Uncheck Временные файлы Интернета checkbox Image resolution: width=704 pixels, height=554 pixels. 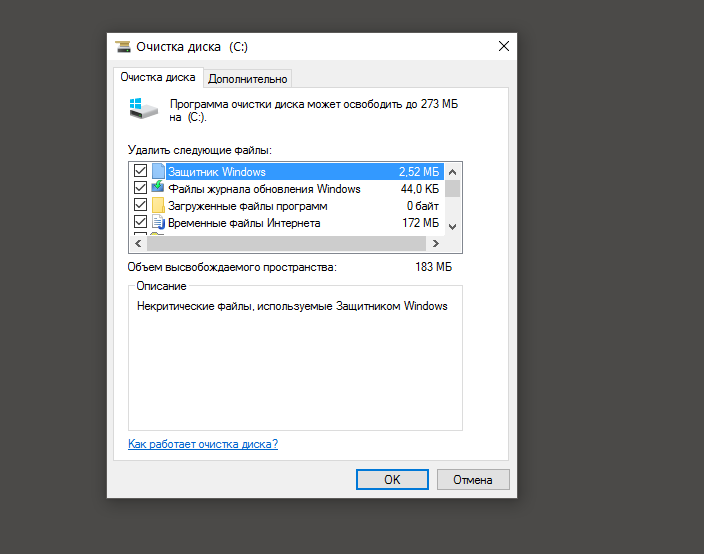coord(141,222)
